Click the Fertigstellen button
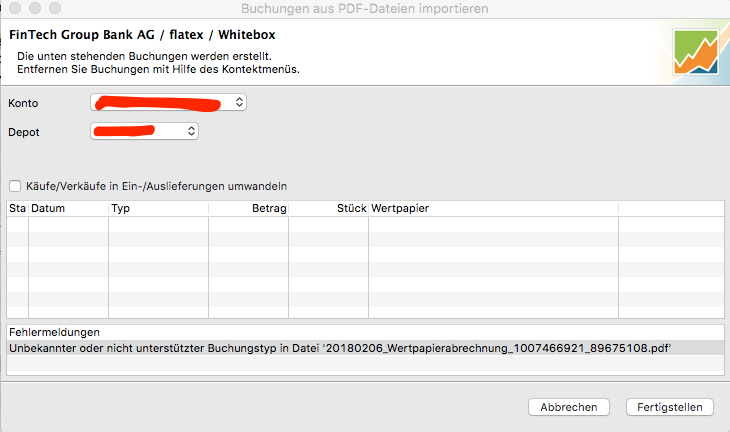 tap(669, 407)
